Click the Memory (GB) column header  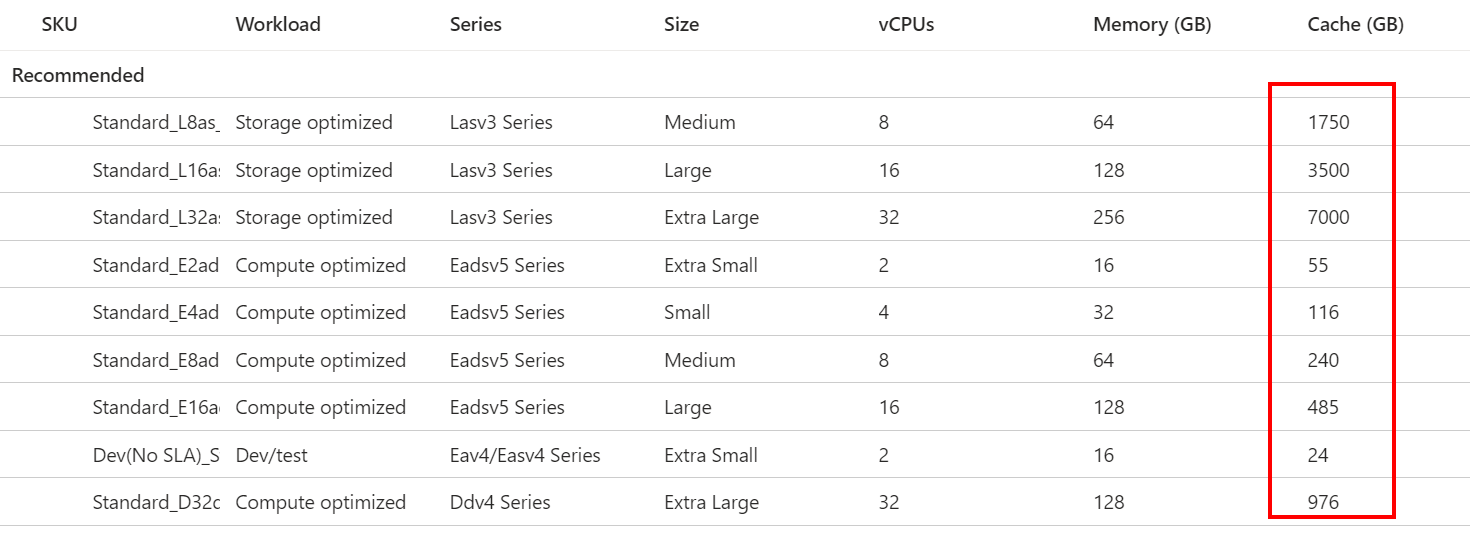tap(1152, 25)
